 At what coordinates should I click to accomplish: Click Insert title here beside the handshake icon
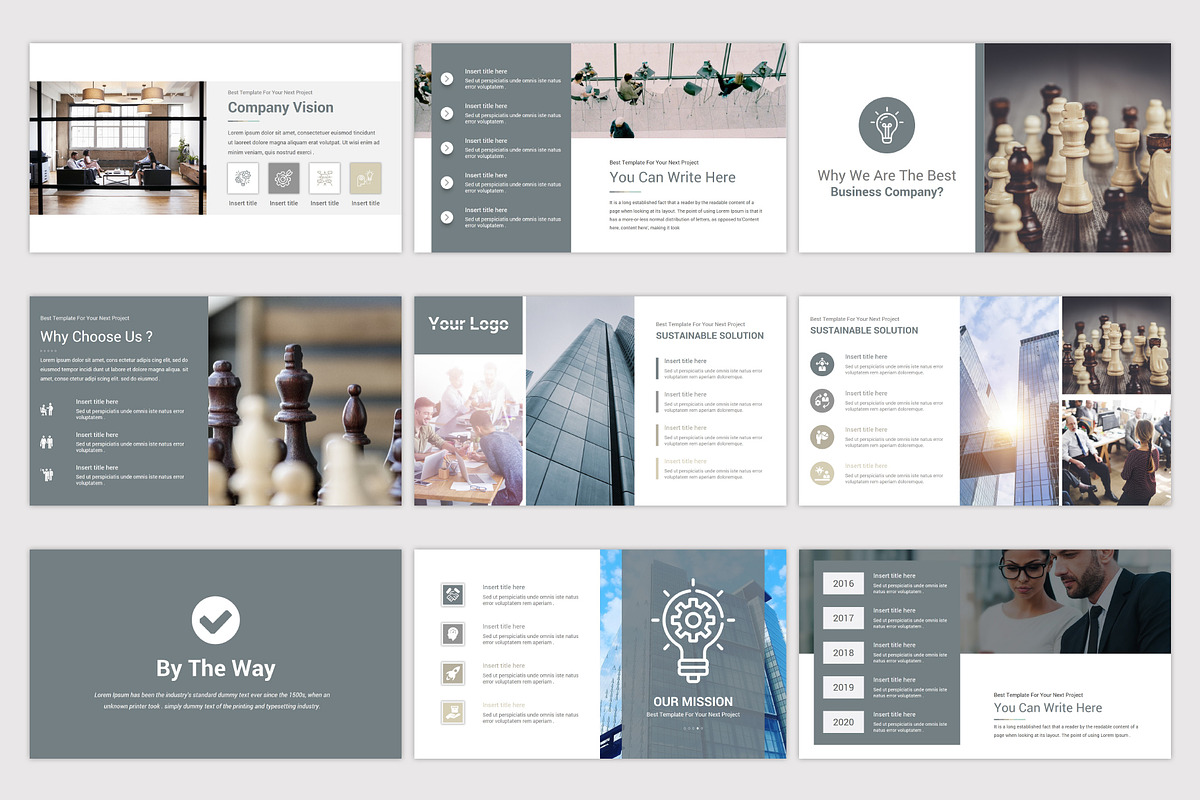(504, 588)
